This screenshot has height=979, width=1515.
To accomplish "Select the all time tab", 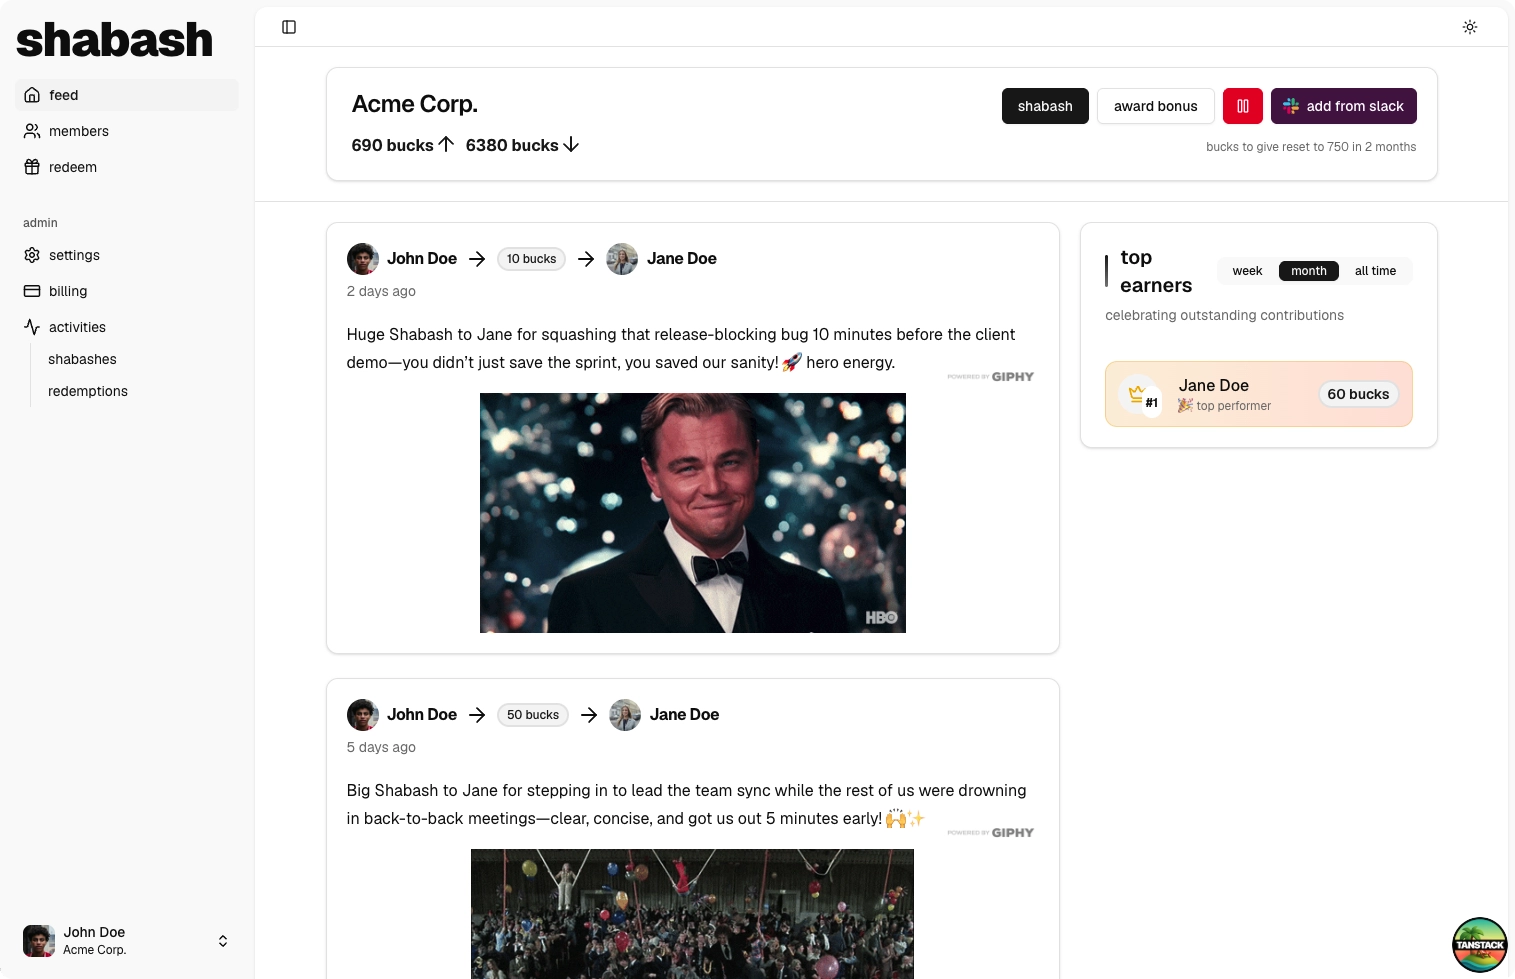I will click(1375, 271).
